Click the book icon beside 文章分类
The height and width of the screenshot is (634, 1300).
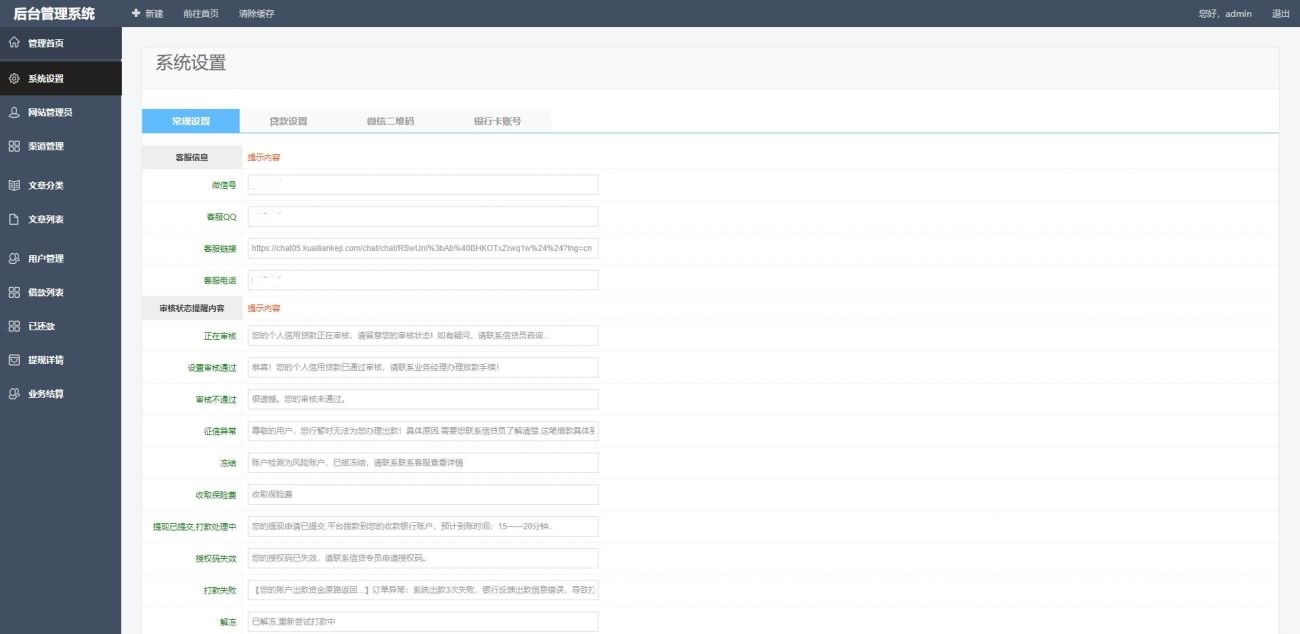pyautogui.click(x=14, y=185)
